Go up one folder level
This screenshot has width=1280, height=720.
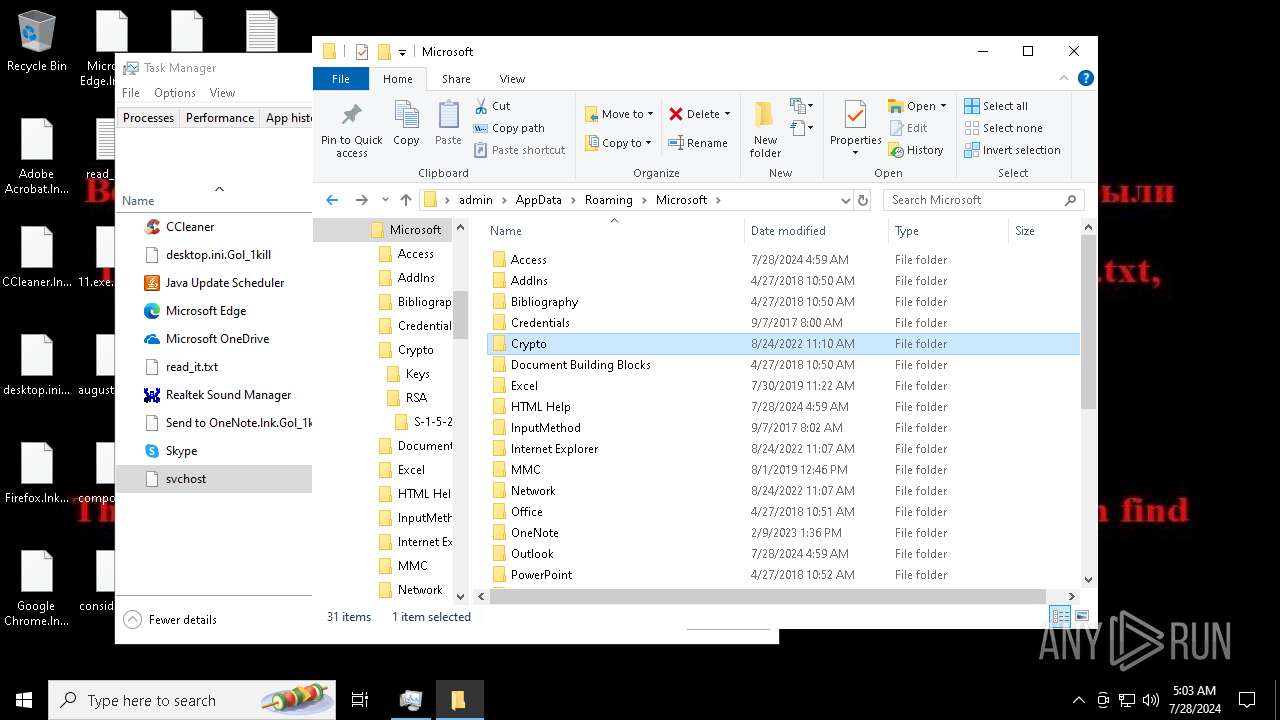point(405,200)
